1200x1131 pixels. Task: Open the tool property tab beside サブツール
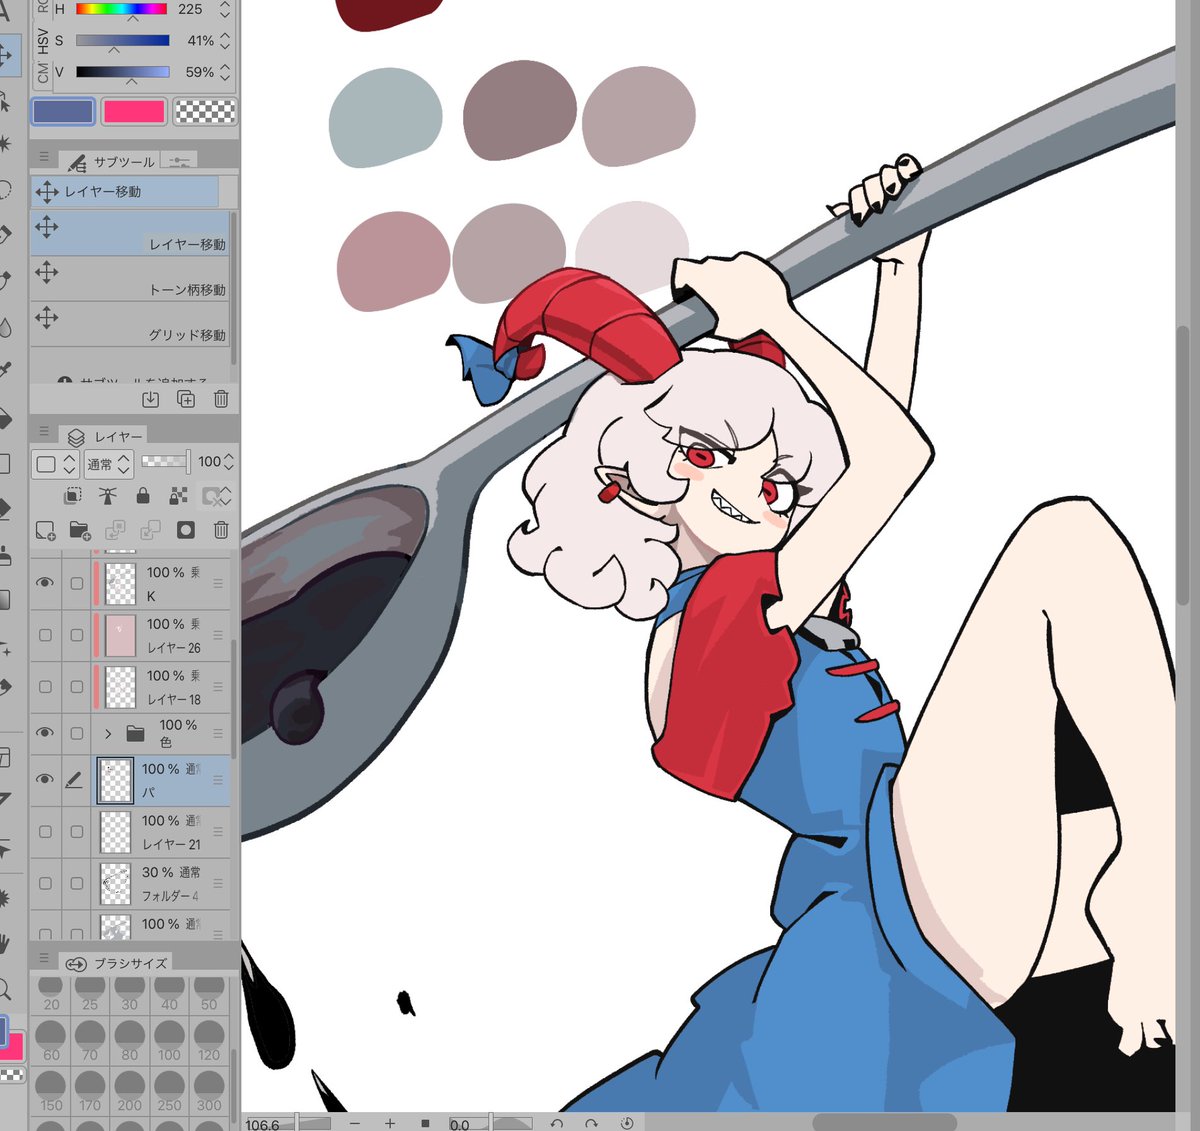click(178, 161)
